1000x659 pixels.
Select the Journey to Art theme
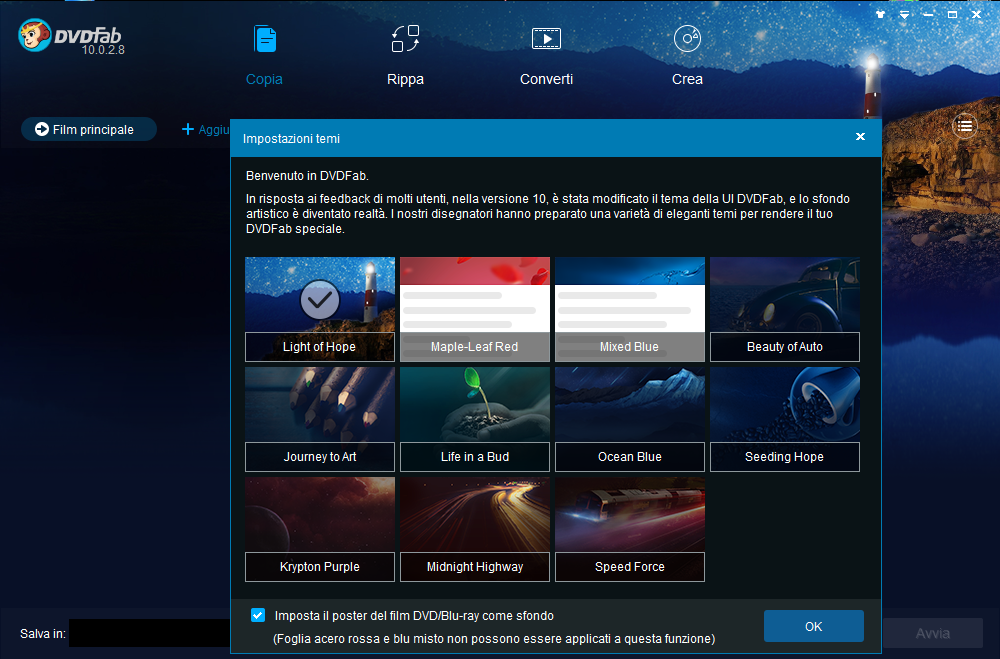(x=320, y=419)
